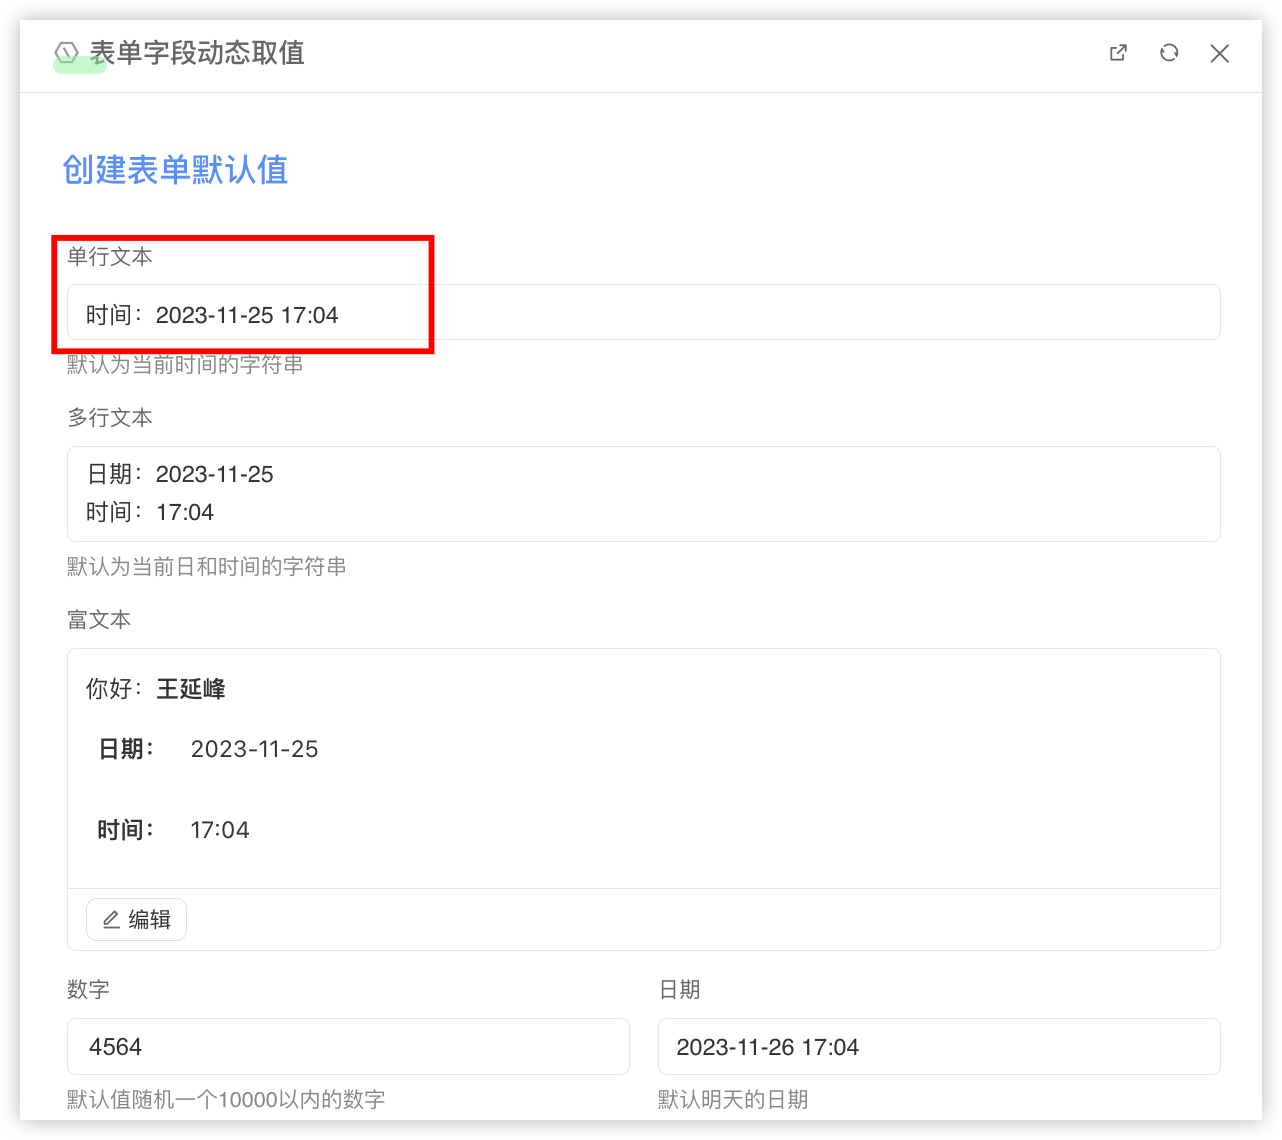Click the 数字 field label
The width and height of the screenshot is (1282, 1140).
pyautogui.click(x=88, y=990)
